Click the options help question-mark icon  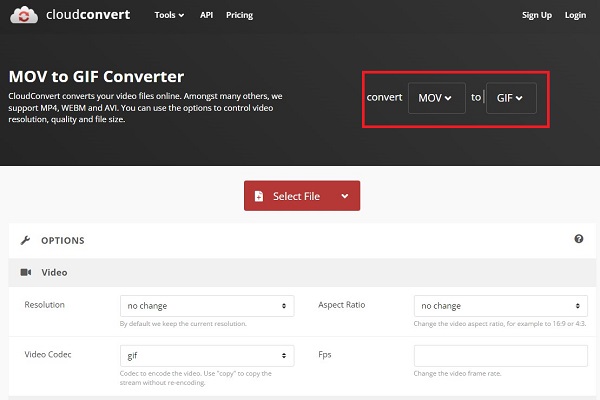(x=579, y=239)
